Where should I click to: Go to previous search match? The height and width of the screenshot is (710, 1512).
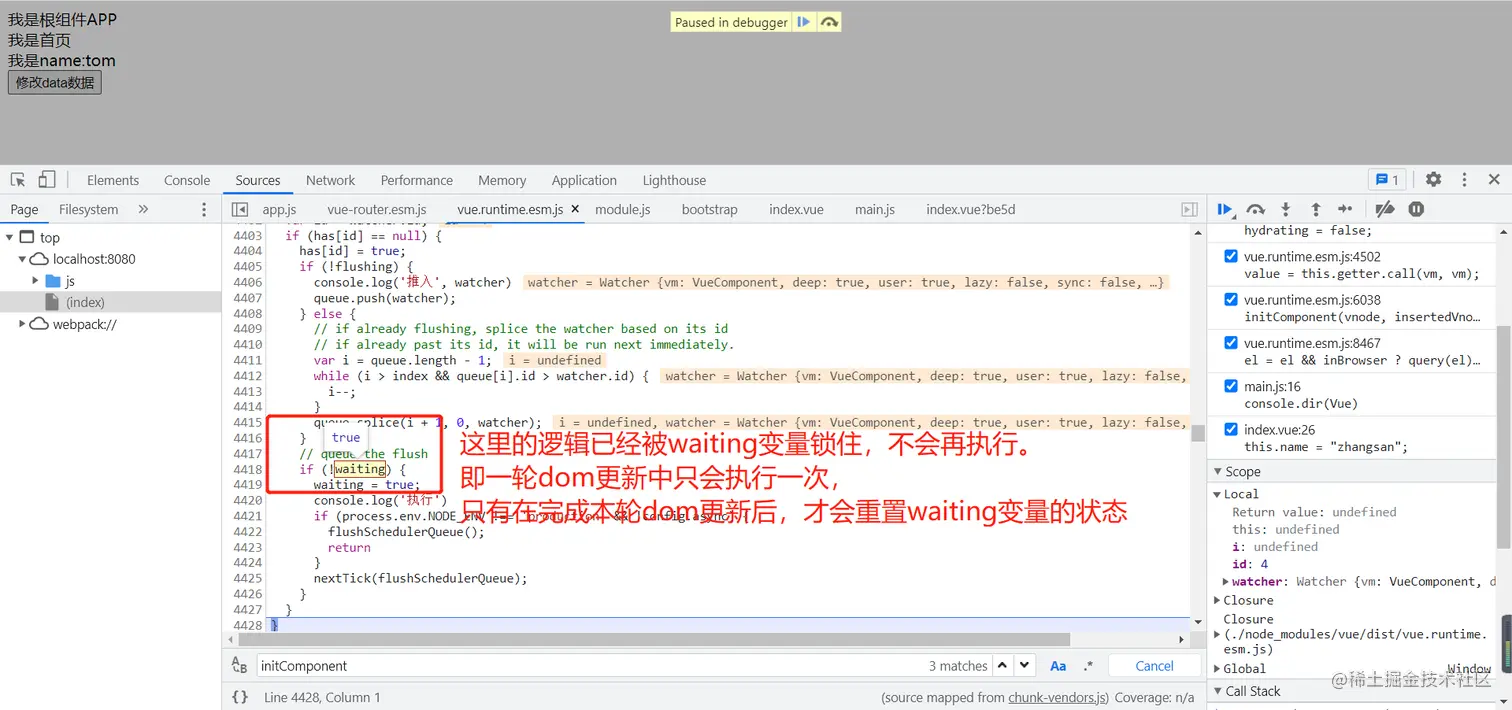(1002, 666)
